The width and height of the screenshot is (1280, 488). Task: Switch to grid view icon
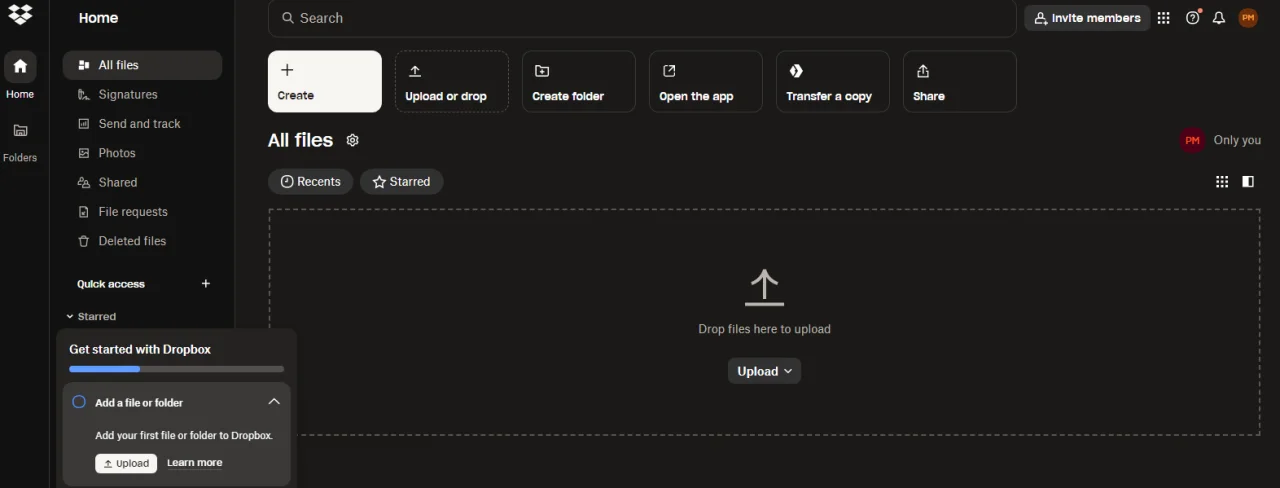pyautogui.click(x=1222, y=182)
